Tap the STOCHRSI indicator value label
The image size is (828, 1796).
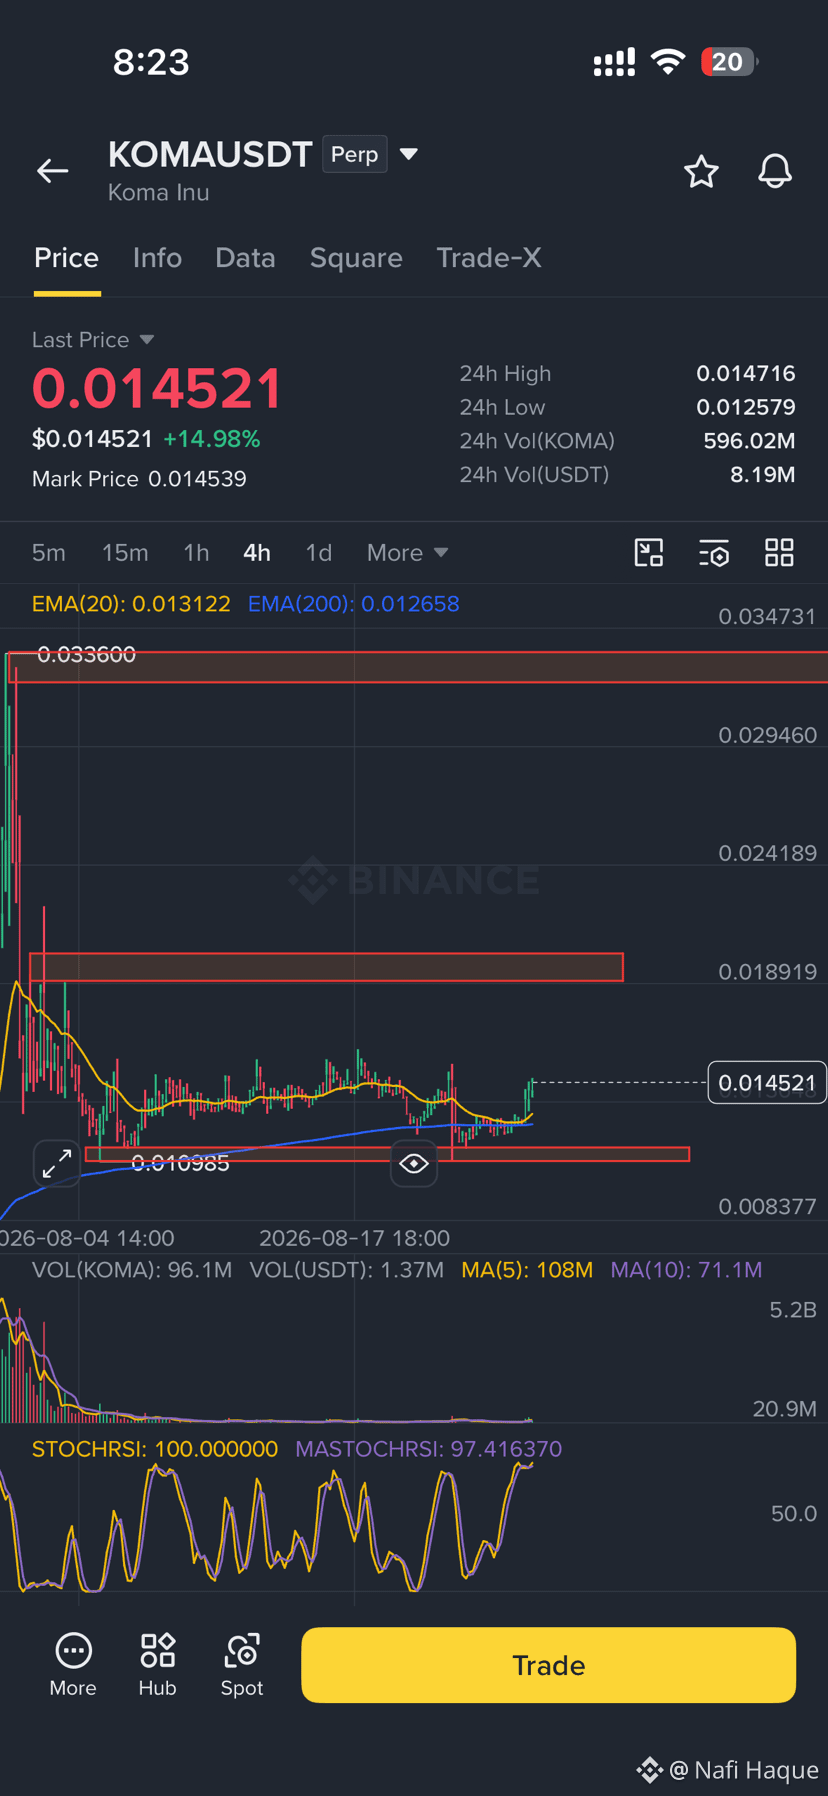tap(155, 1449)
